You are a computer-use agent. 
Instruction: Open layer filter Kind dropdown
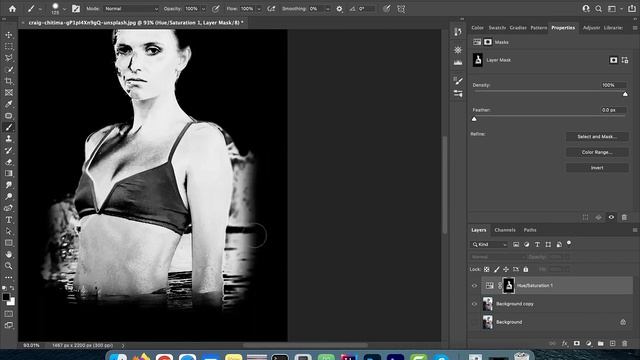[x=489, y=244]
